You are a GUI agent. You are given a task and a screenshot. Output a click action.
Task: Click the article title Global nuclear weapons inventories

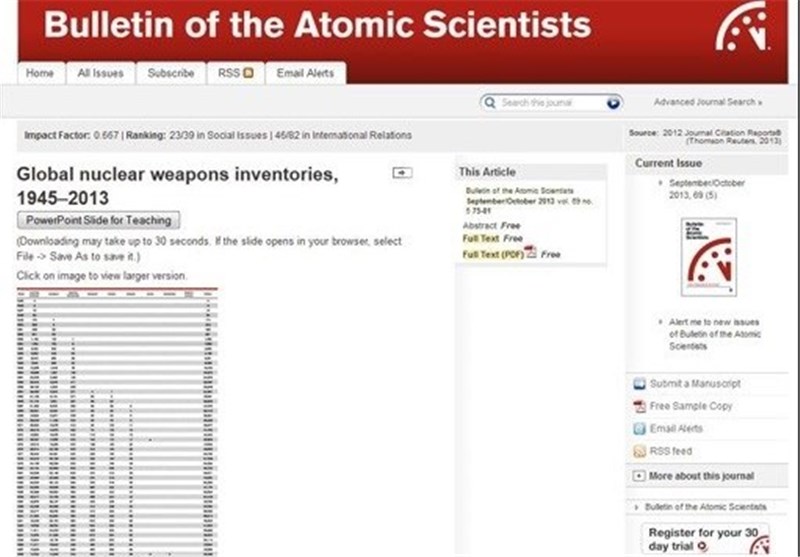[177, 186]
